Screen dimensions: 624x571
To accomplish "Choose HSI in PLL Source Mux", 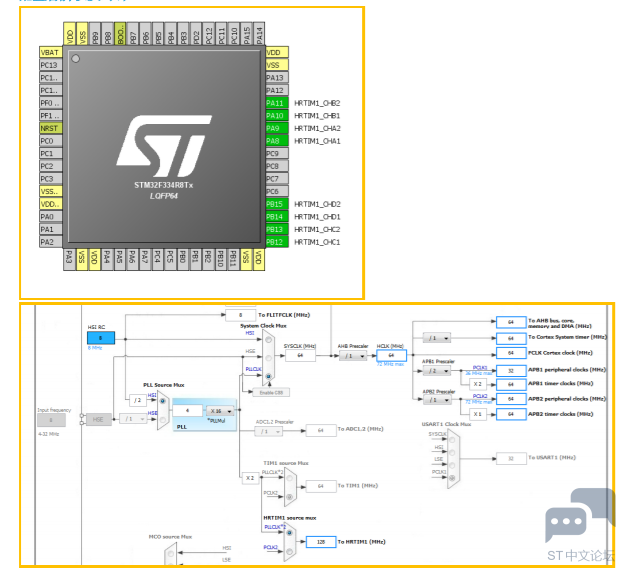I will coord(163,401).
